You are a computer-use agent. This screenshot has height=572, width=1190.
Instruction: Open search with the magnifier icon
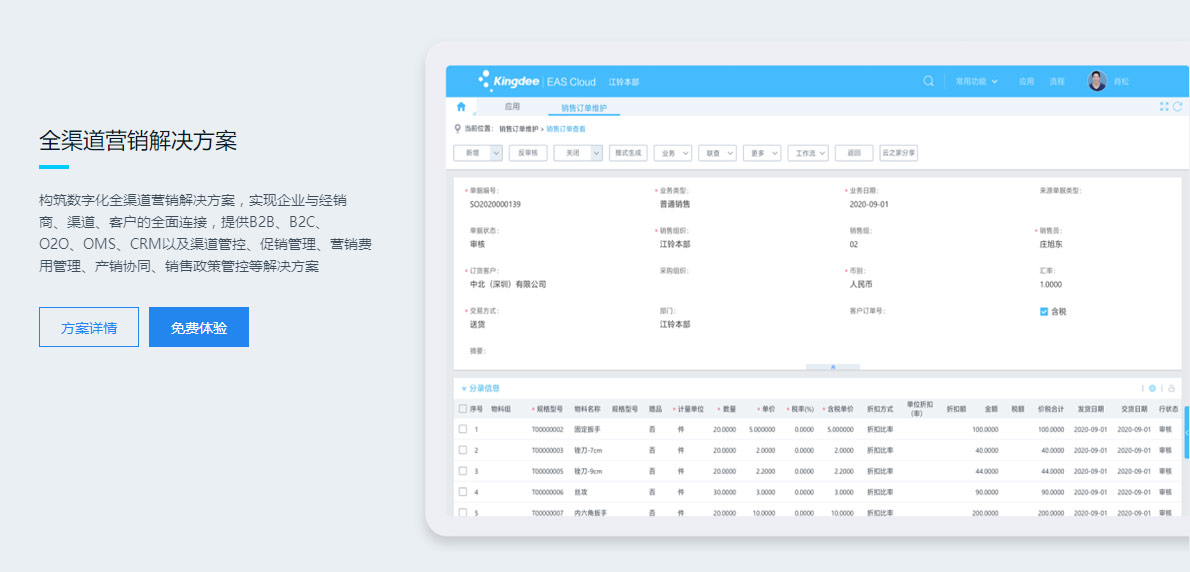click(928, 81)
